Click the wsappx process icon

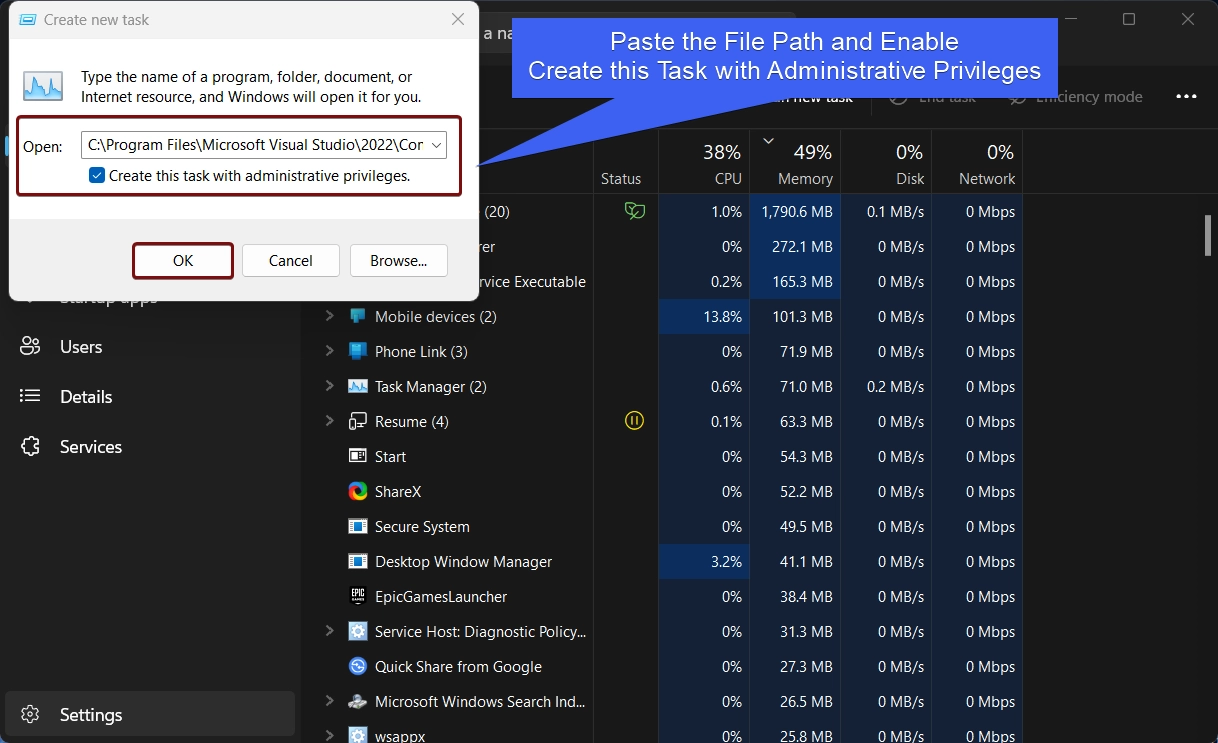(x=357, y=735)
